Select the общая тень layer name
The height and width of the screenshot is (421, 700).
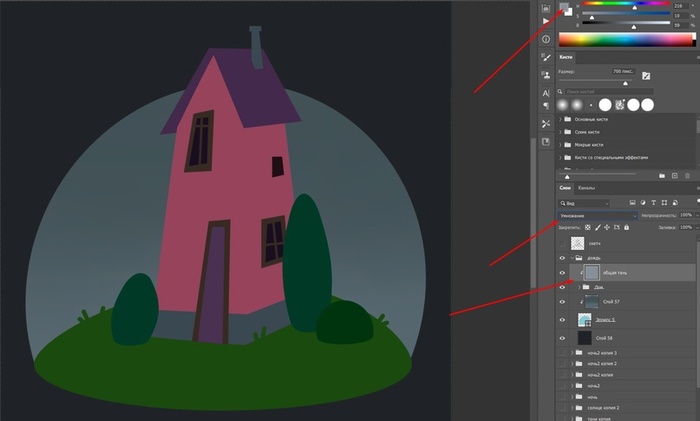click(x=615, y=273)
